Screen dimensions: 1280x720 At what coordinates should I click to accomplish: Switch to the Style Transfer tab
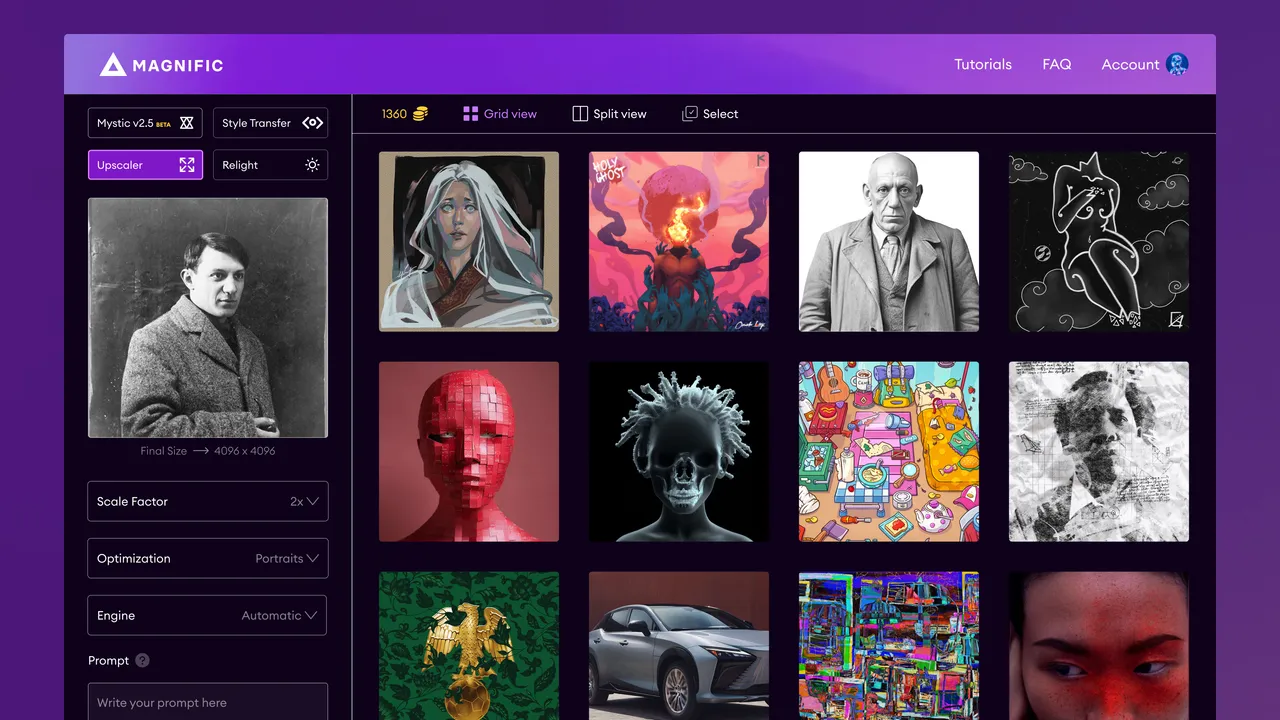(x=271, y=123)
